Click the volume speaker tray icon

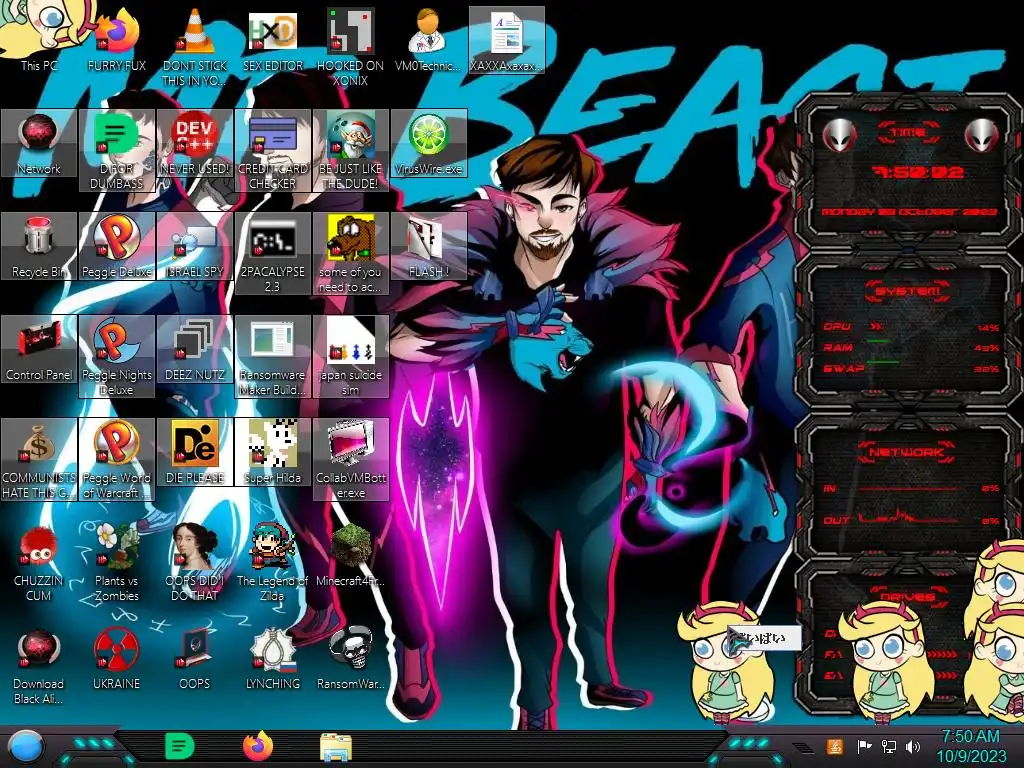[913, 746]
